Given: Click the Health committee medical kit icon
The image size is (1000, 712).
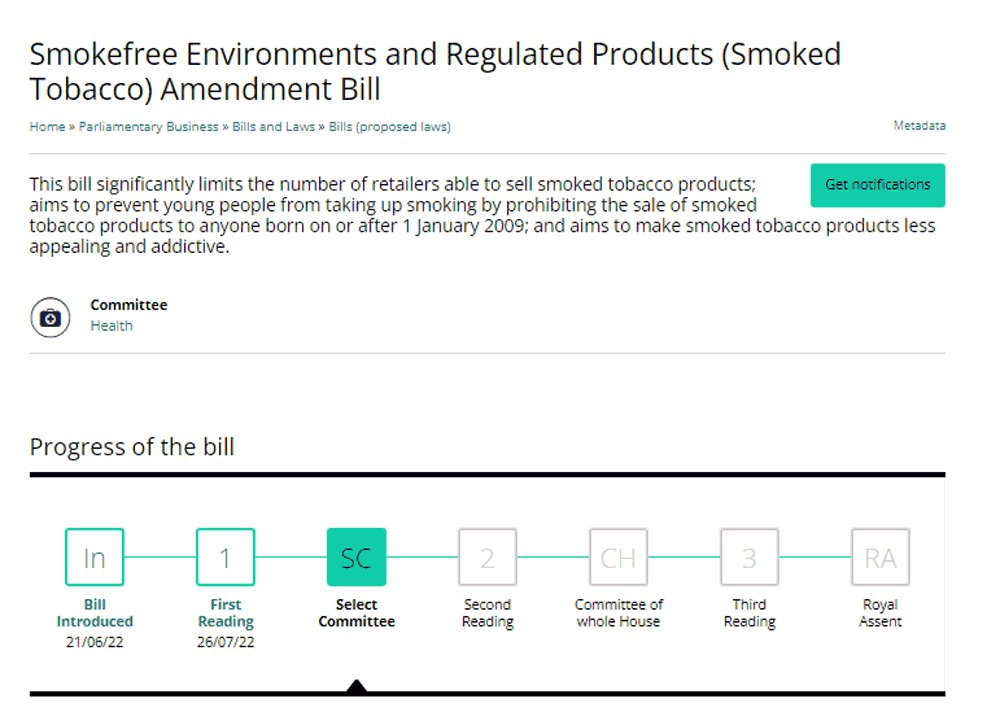Looking at the screenshot, I should coord(50,317).
